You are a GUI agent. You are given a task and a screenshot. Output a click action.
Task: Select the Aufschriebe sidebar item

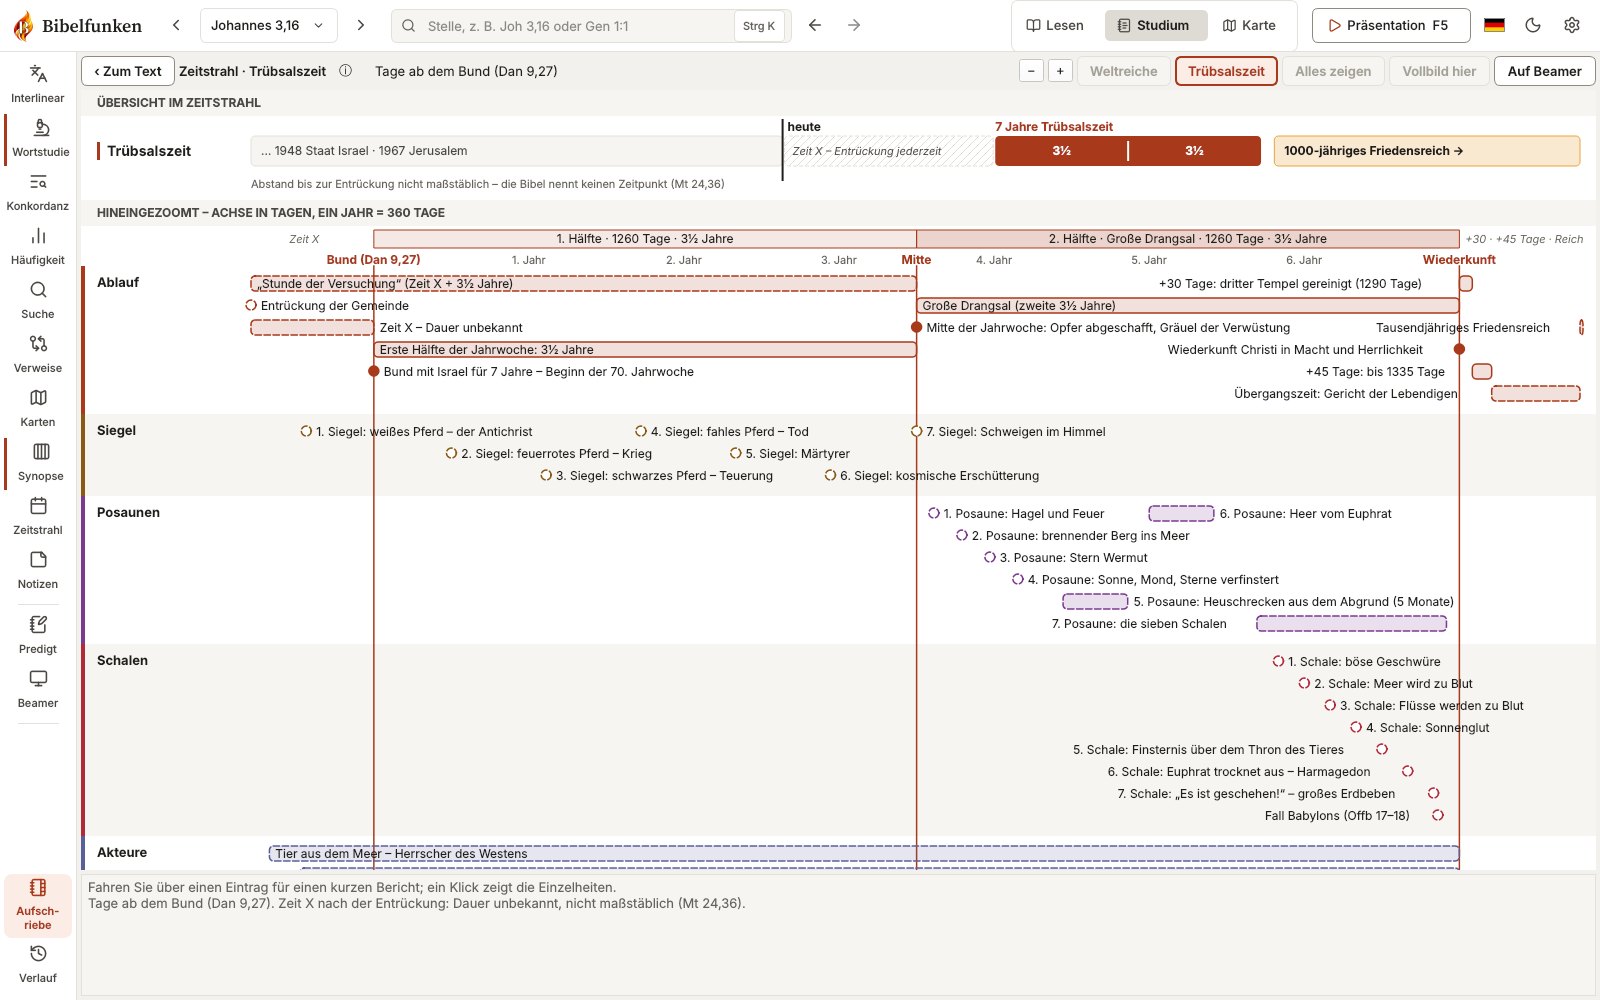coord(38,905)
